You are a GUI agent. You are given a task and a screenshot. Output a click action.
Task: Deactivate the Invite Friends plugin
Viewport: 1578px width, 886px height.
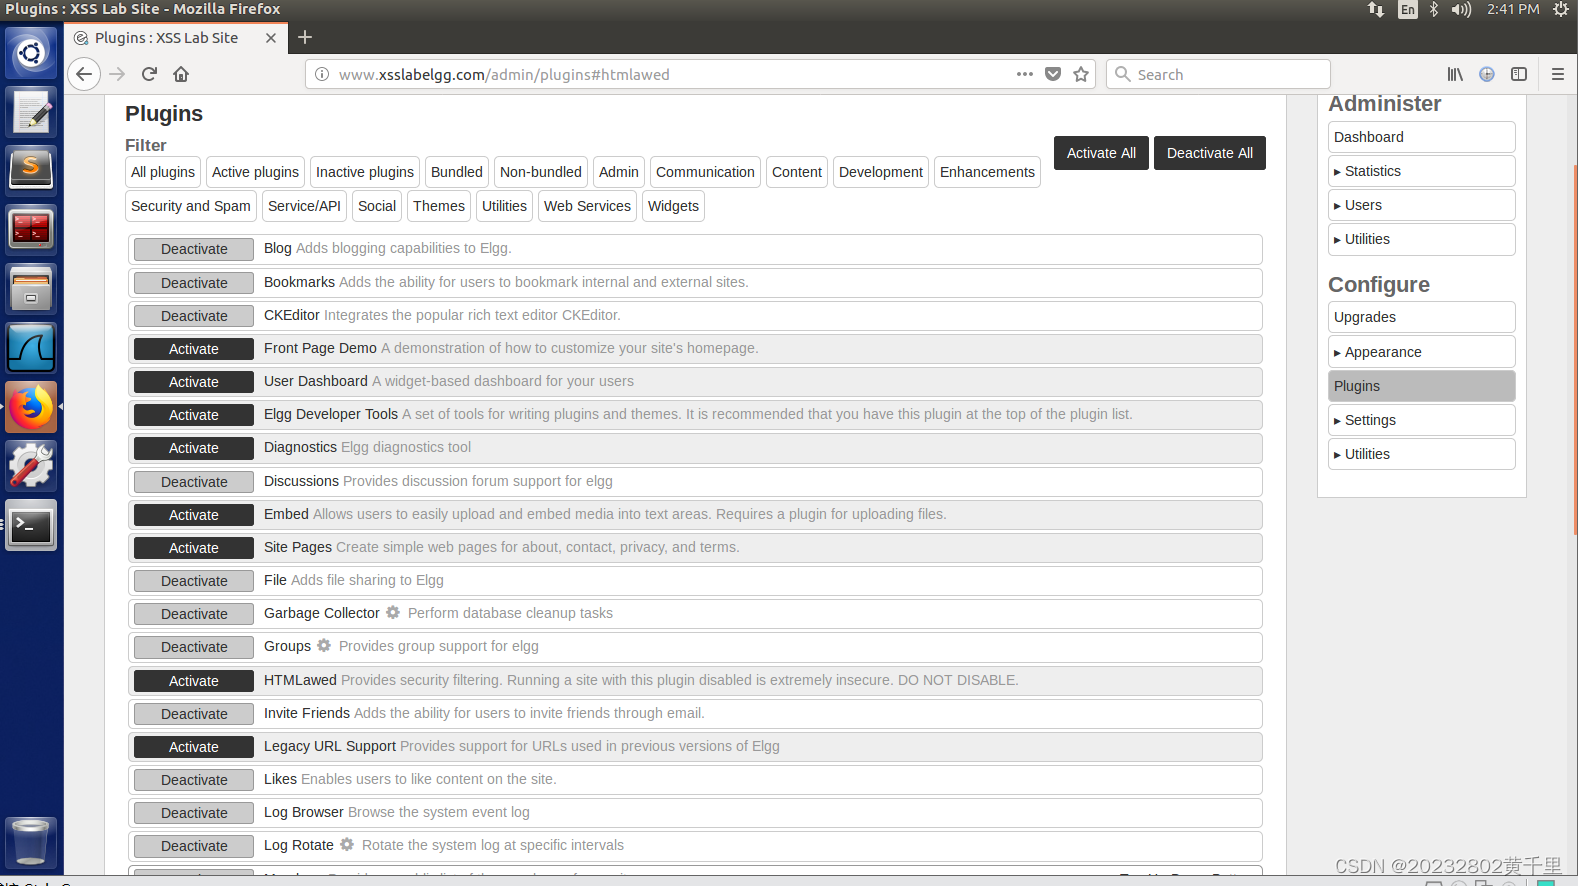(194, 714)
